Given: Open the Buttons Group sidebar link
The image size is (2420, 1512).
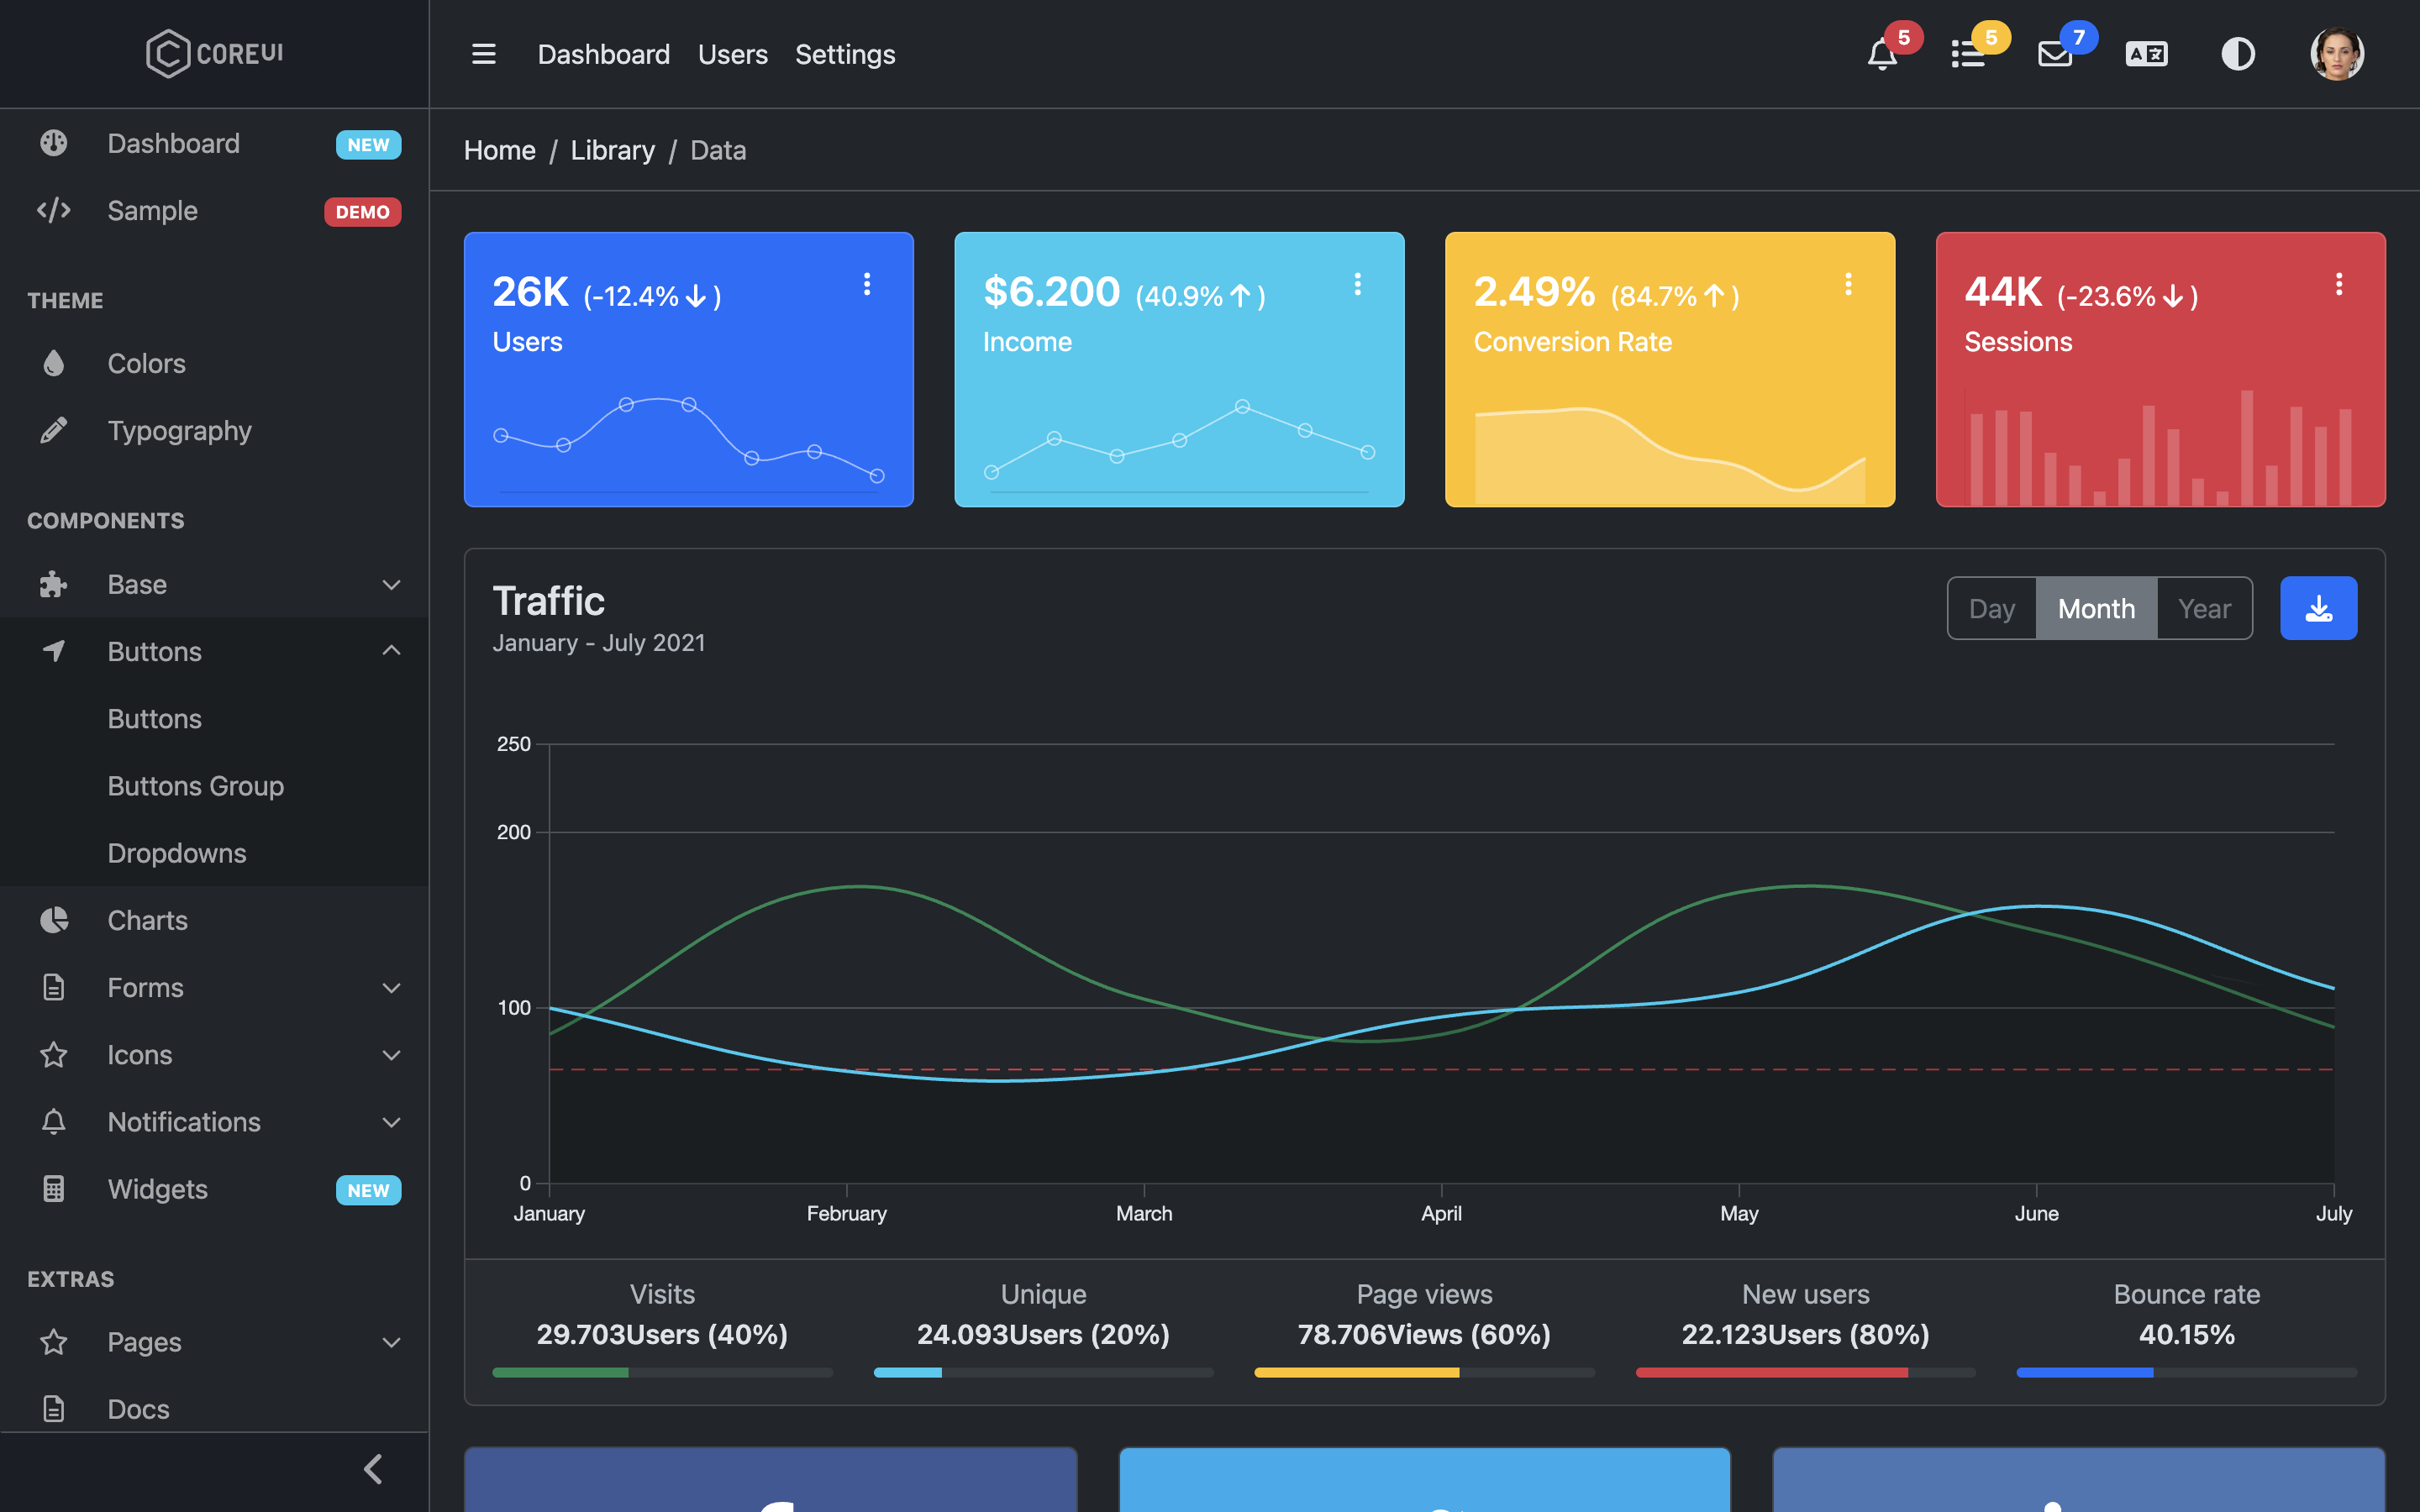Looking at the screenshot, I should coord(196,786).
